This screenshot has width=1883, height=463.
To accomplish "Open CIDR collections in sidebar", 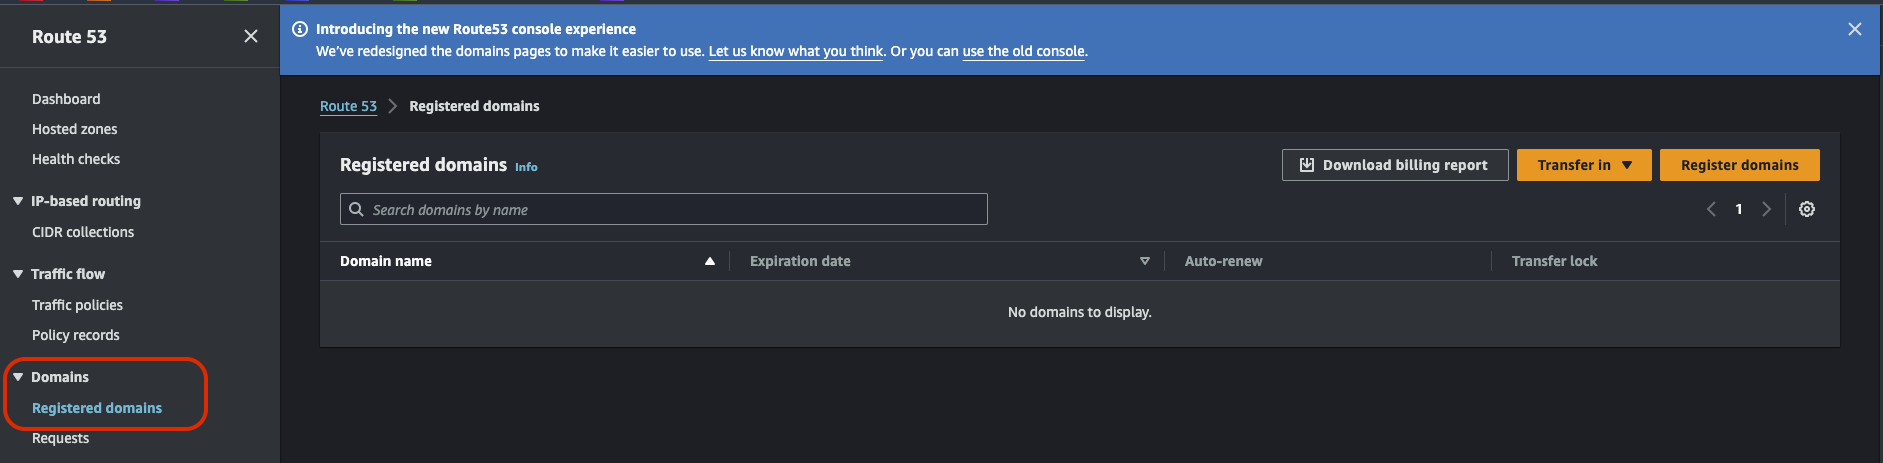I will click(x=83, y=232).
